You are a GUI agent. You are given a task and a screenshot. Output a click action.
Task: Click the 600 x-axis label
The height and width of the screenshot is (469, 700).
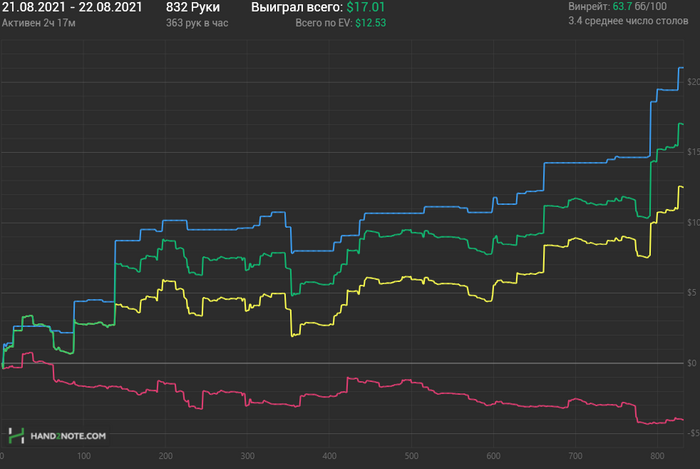click(493, 456)
